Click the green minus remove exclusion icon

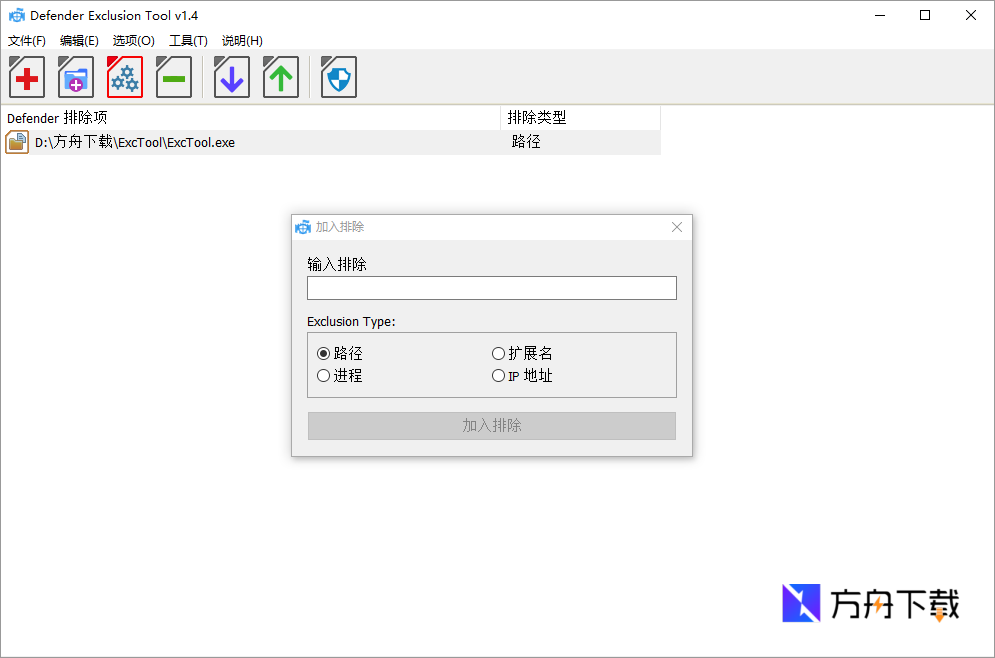[x=173, y=77]
